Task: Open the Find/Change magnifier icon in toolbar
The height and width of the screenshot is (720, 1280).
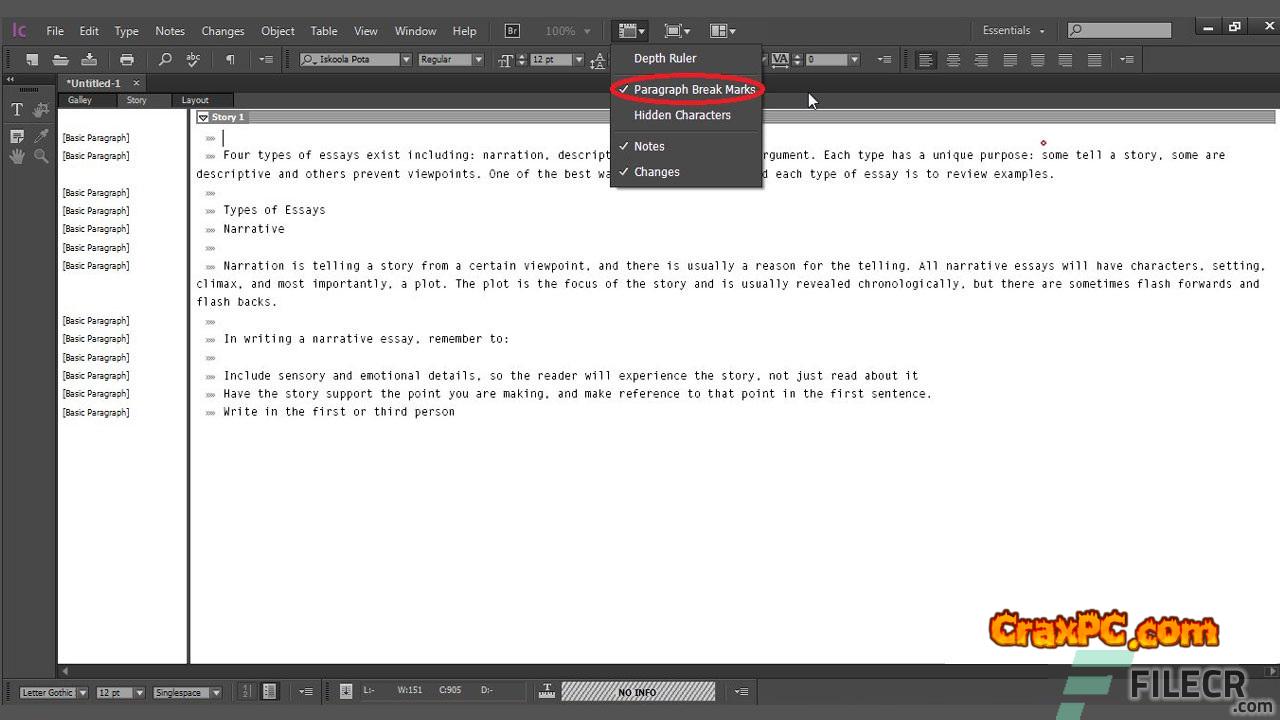Action: [165, 60]
